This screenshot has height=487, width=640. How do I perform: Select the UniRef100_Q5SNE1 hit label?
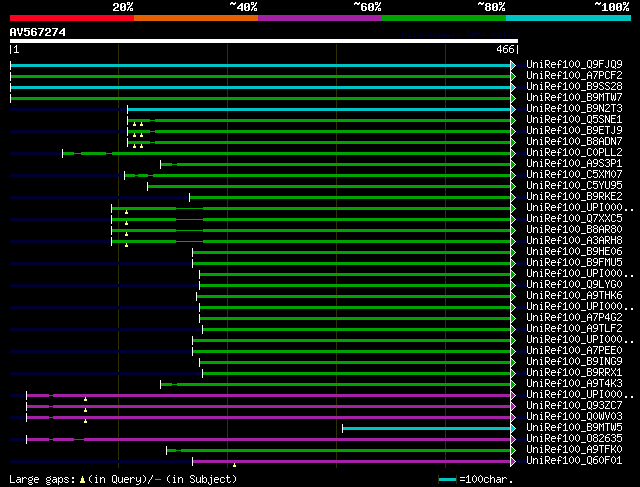click(560, 120)
